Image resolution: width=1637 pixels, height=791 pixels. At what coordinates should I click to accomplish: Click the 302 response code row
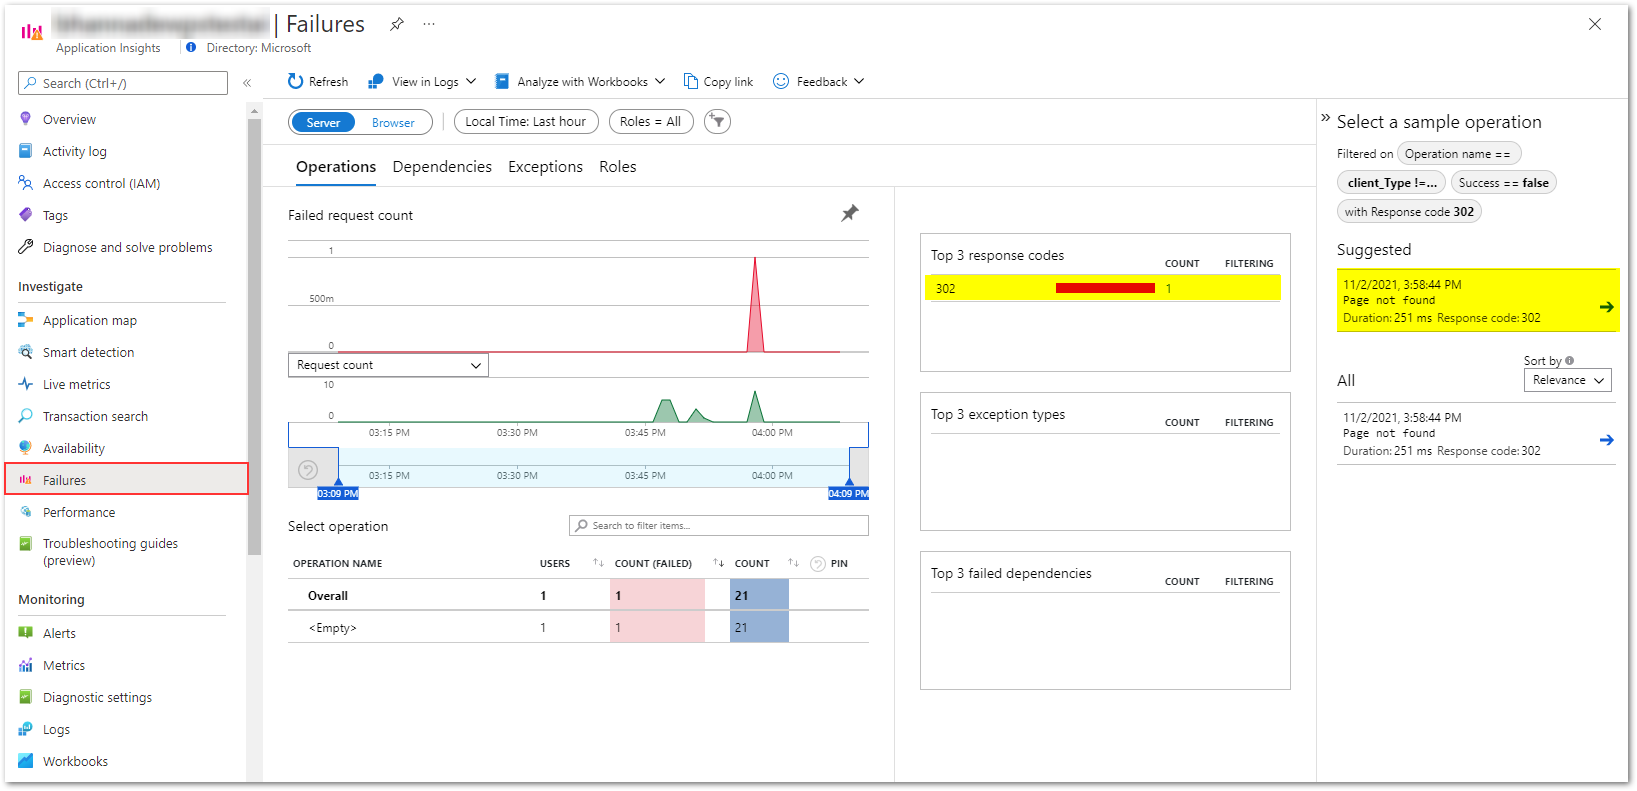(1103, 288)
